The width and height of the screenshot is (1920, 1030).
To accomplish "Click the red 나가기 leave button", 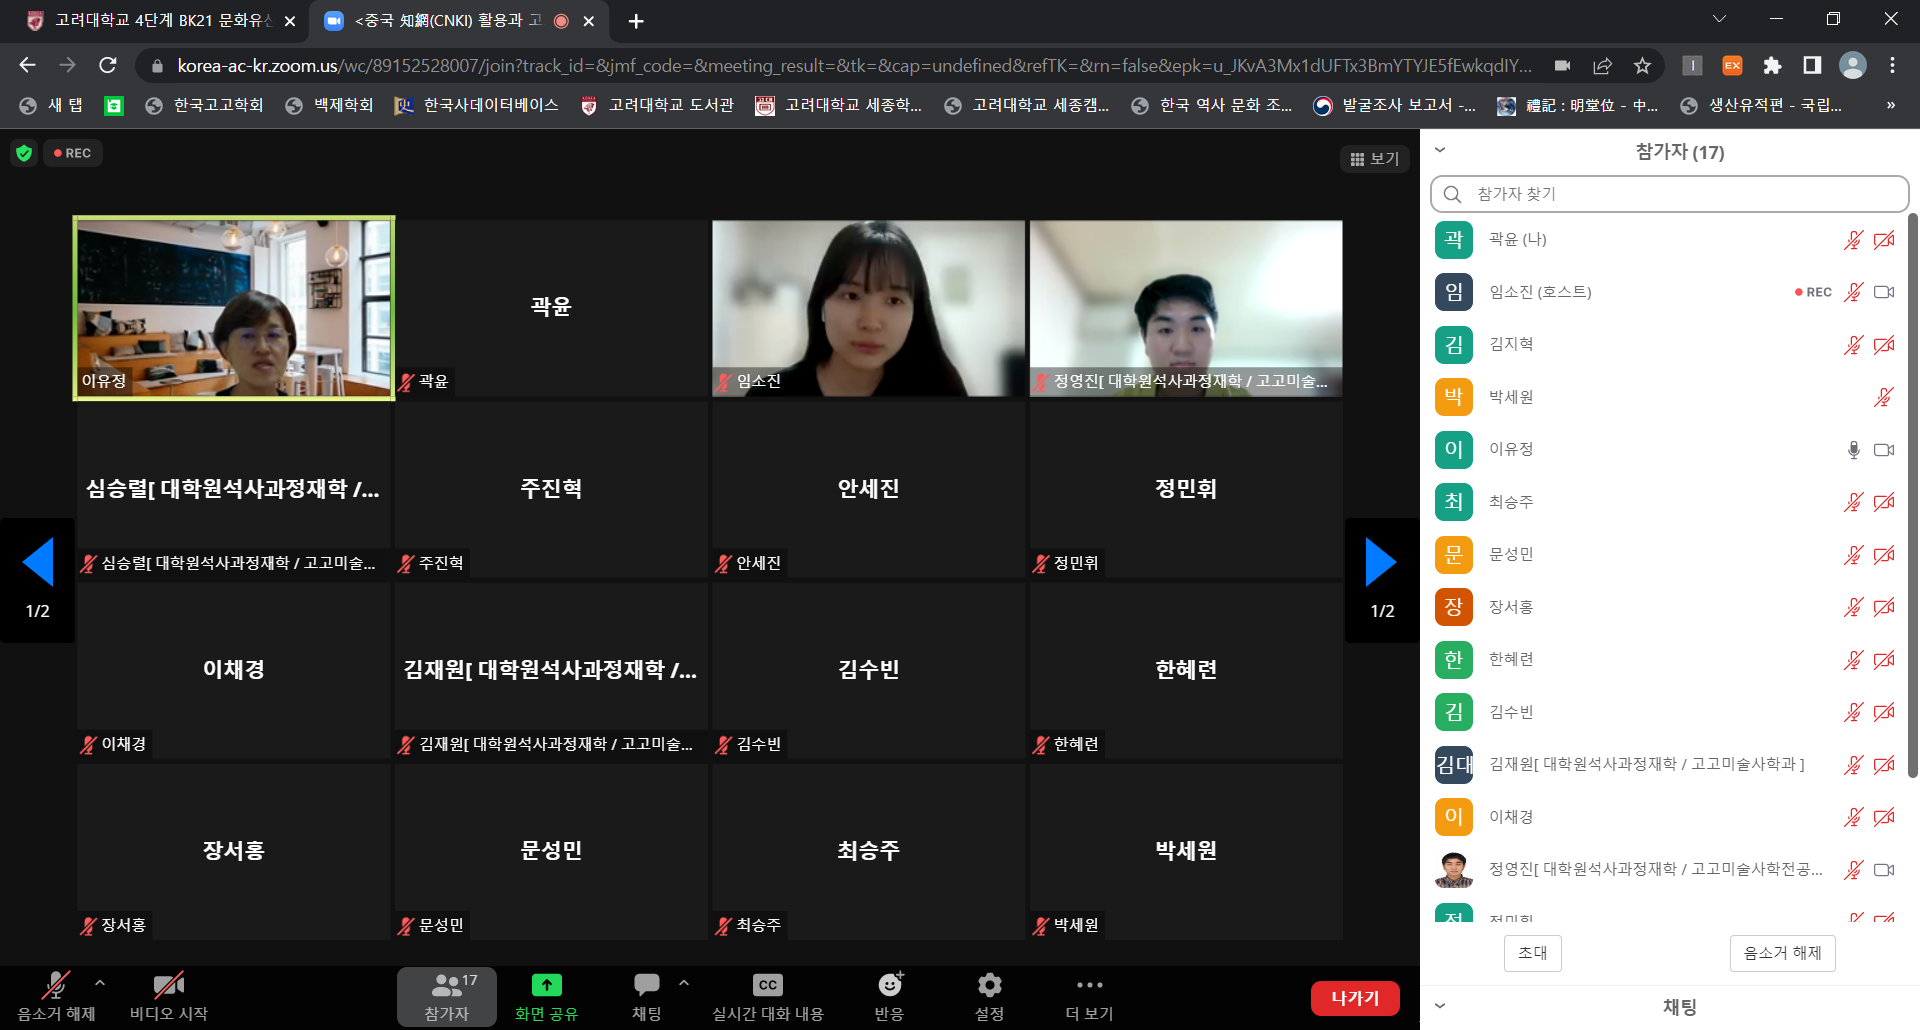I will [1354, 998].
